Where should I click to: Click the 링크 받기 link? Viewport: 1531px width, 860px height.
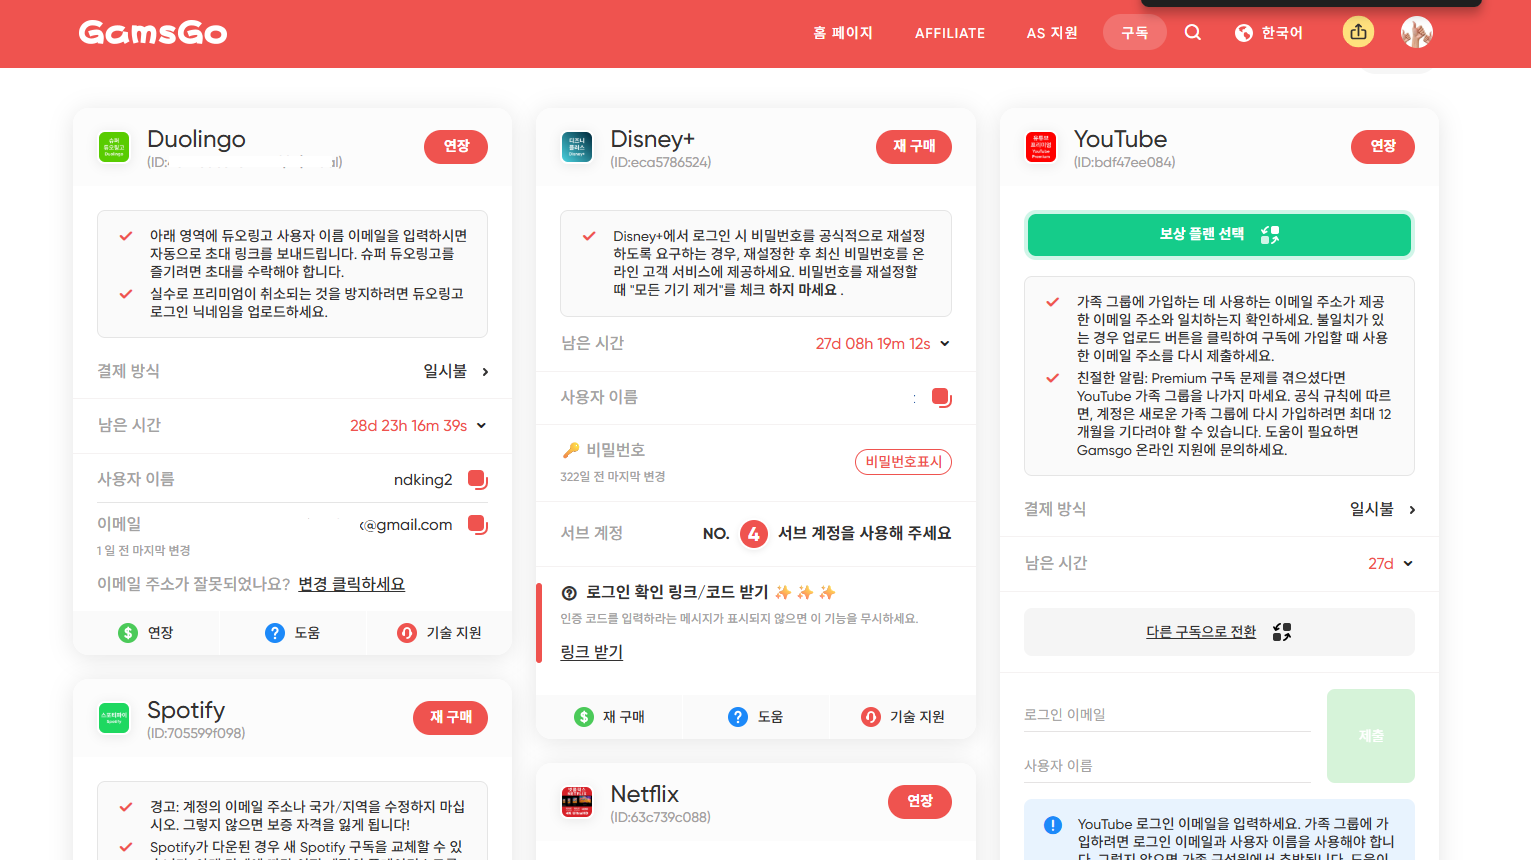click(592, 652)
